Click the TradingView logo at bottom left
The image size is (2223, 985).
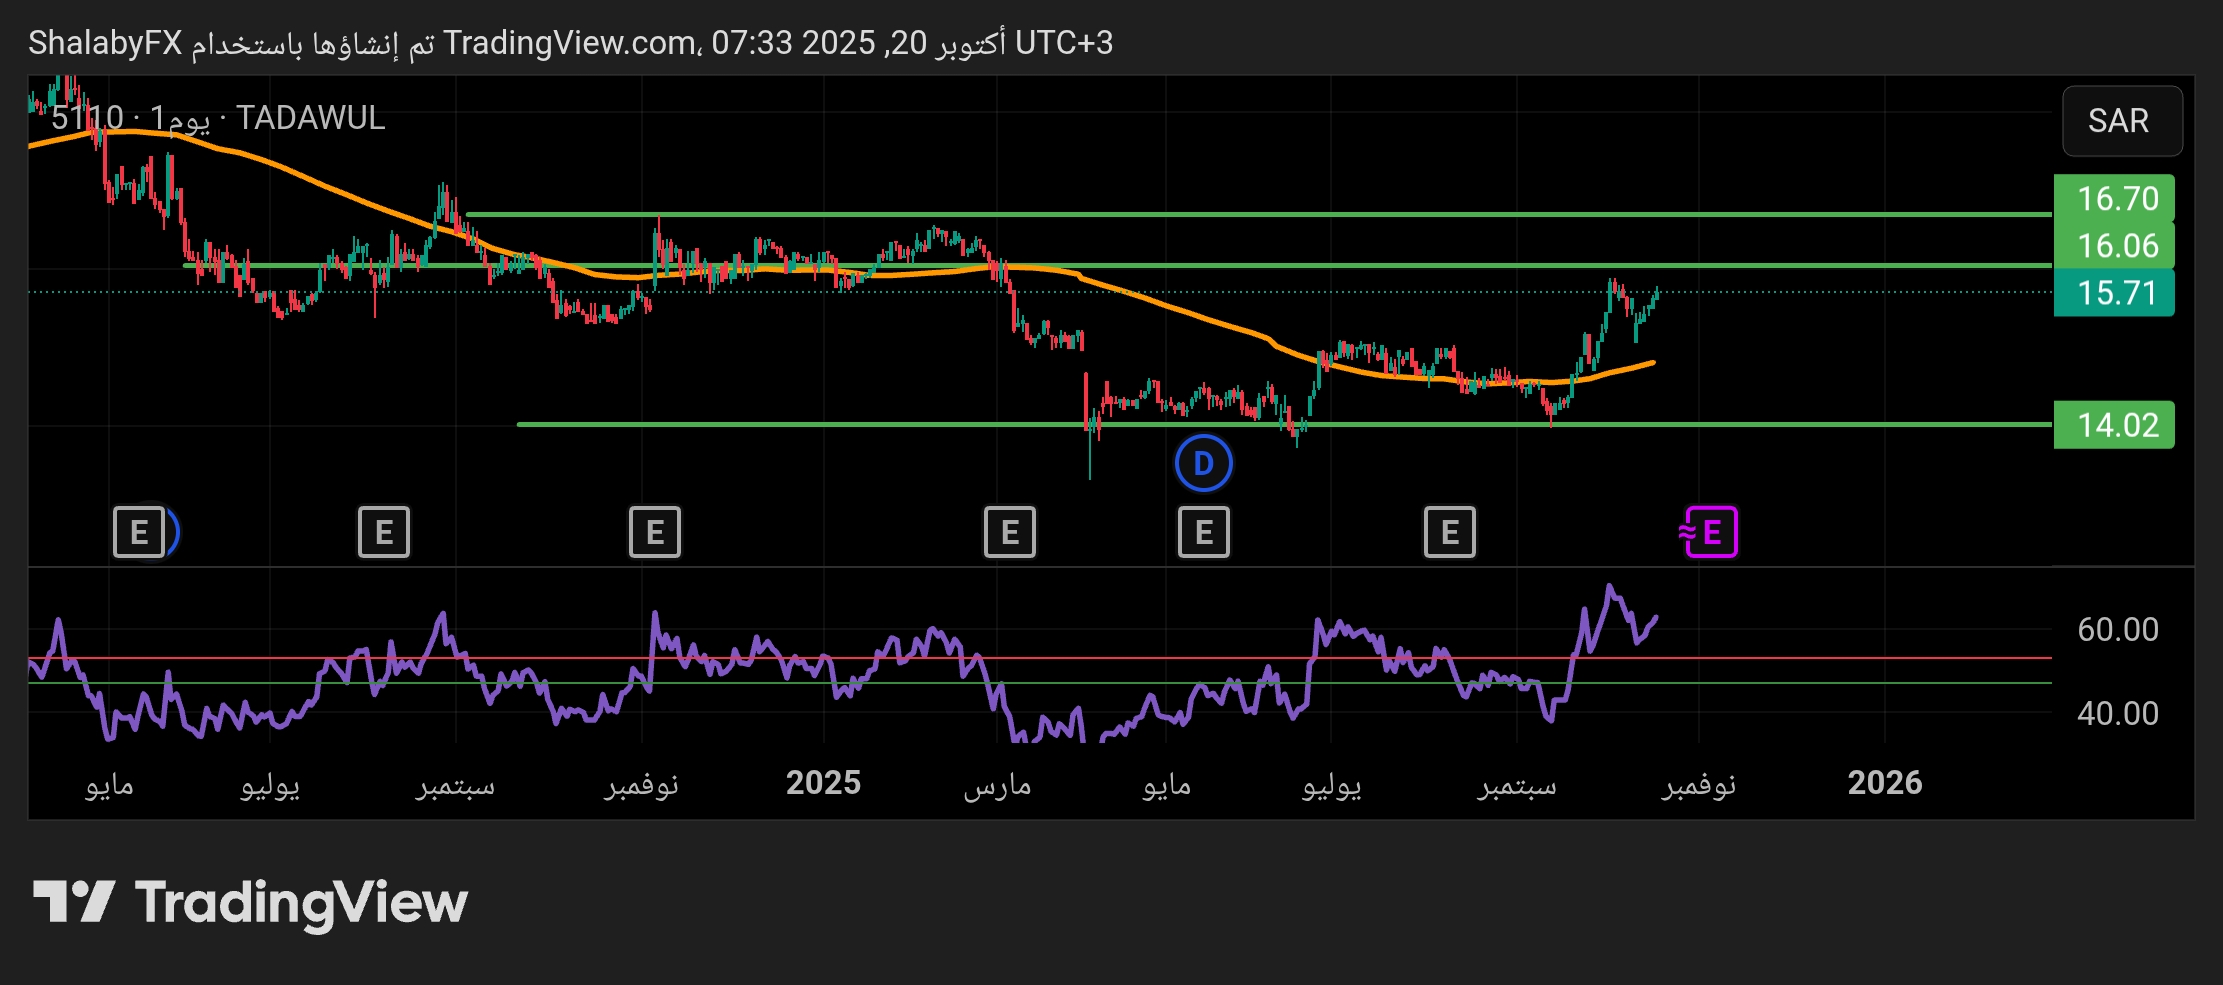250,902
